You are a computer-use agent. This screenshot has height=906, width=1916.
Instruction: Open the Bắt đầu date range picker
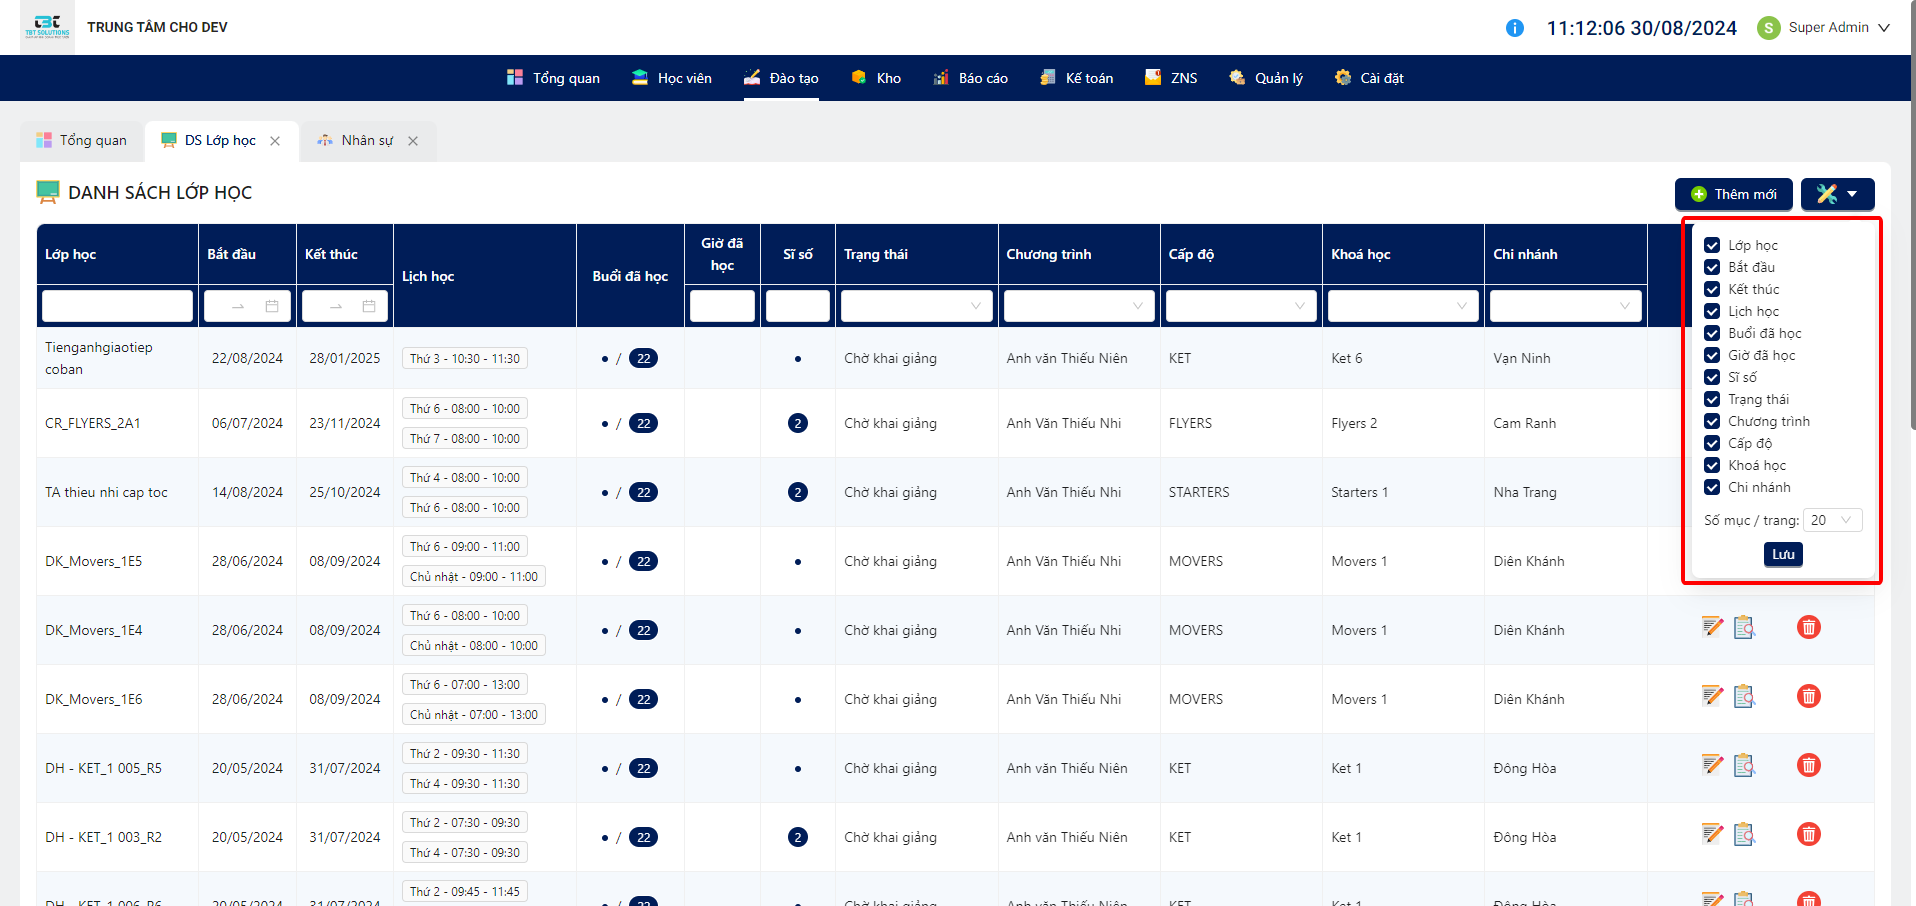[247, 306]
